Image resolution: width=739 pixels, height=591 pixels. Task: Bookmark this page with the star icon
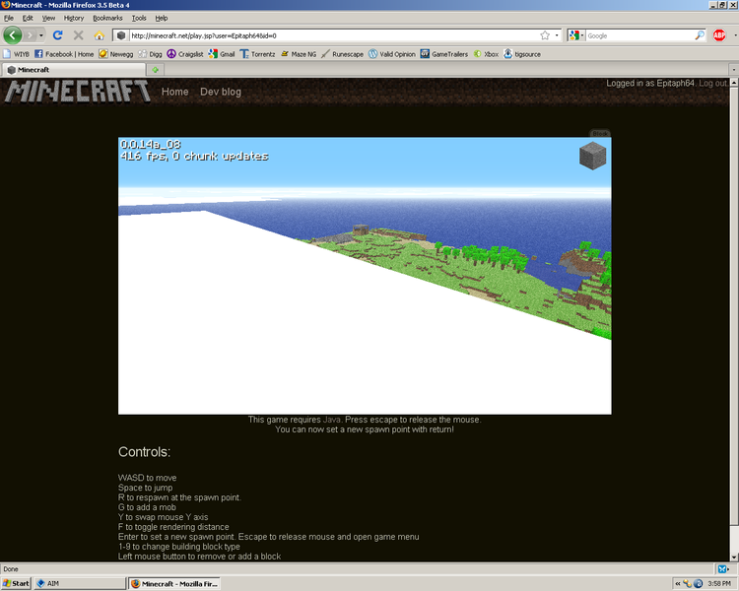[545, 35]
